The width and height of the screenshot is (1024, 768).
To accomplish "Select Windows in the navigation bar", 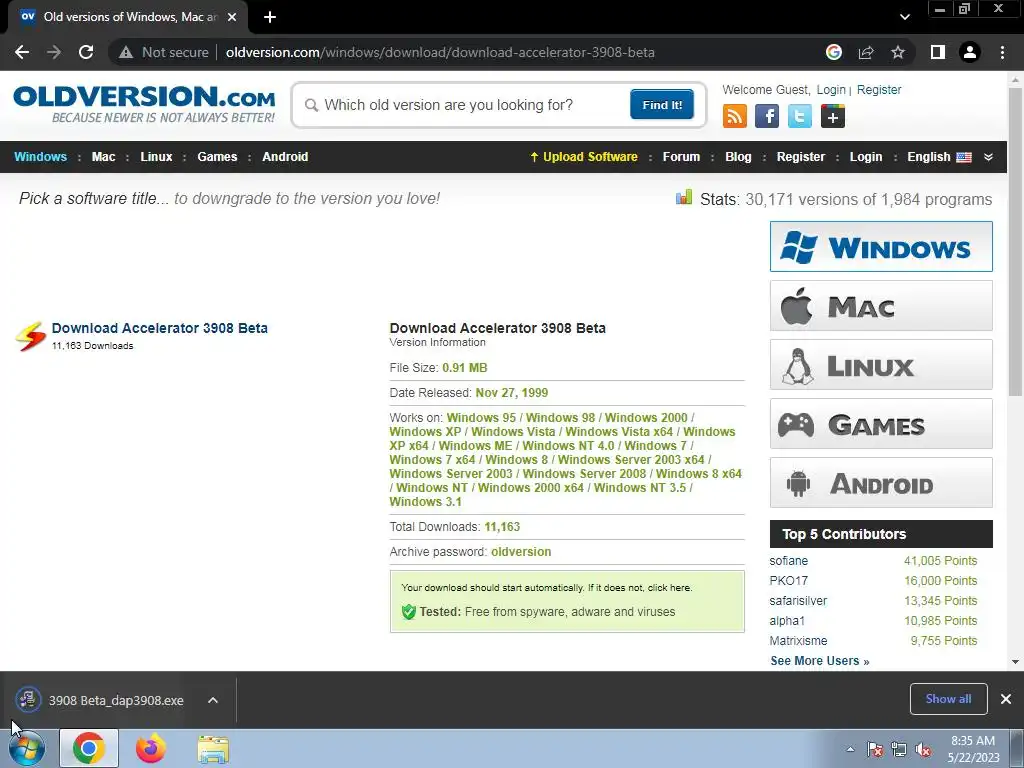I will (40, 157).
